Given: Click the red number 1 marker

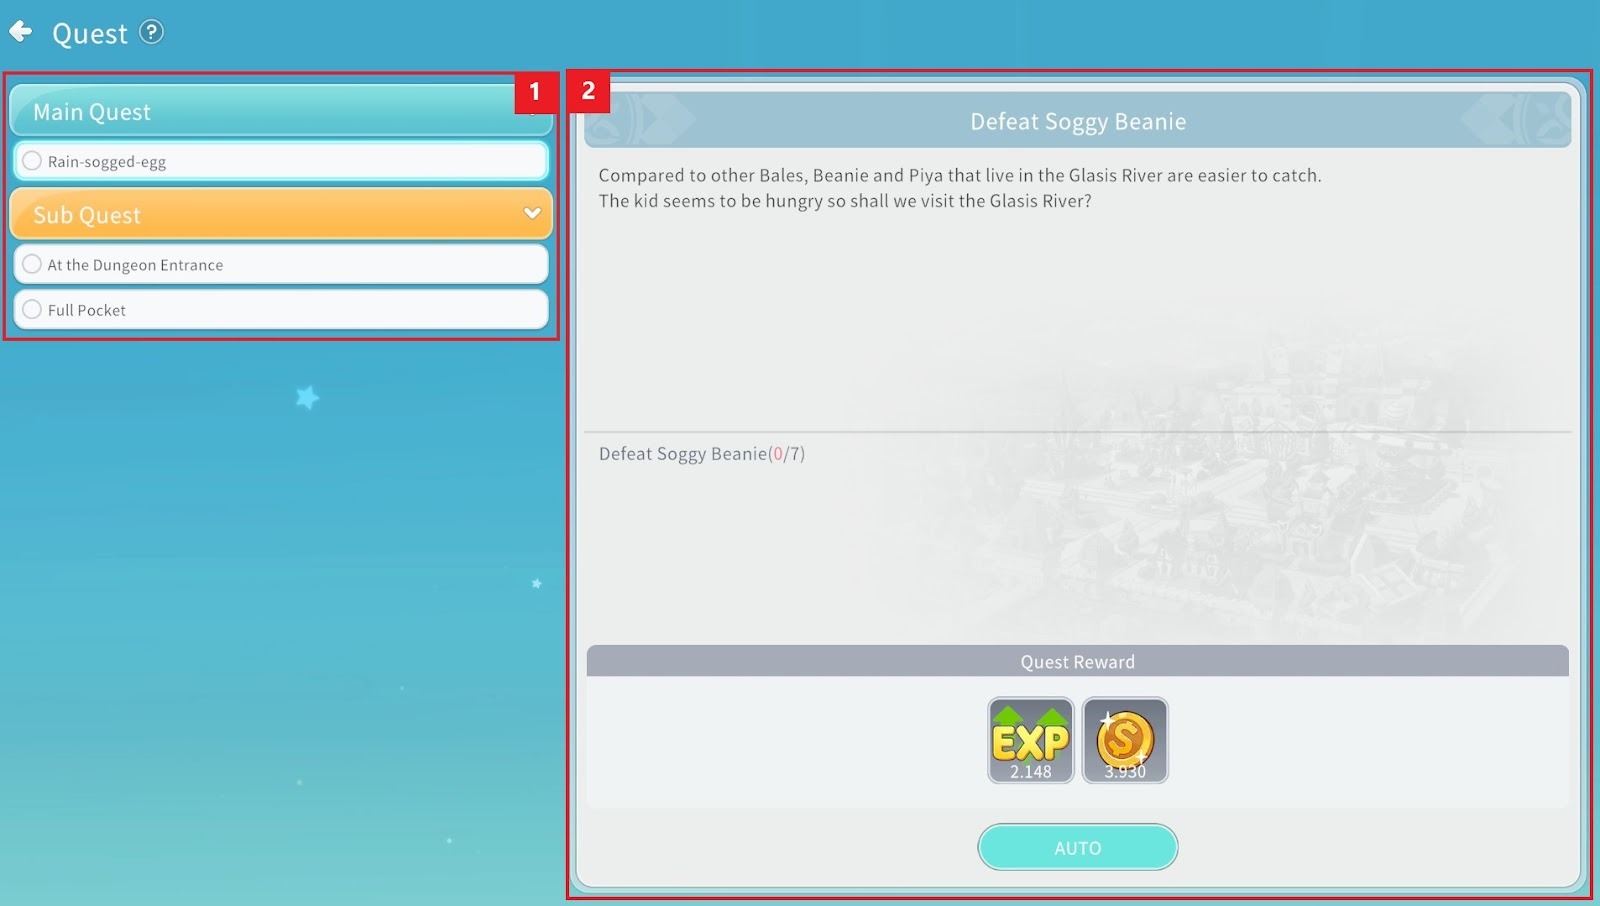Looking at the screenshot, I should click(x=535, y=92).
